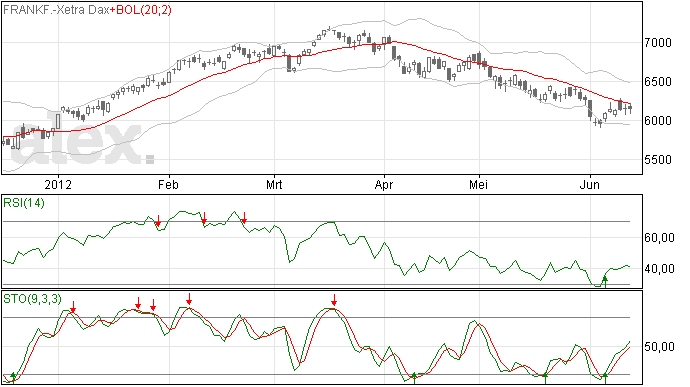This screenshot has height=387, width=690.
Task: Click the last red sell arrow in the RSI panel
Action: click(244, 218)
